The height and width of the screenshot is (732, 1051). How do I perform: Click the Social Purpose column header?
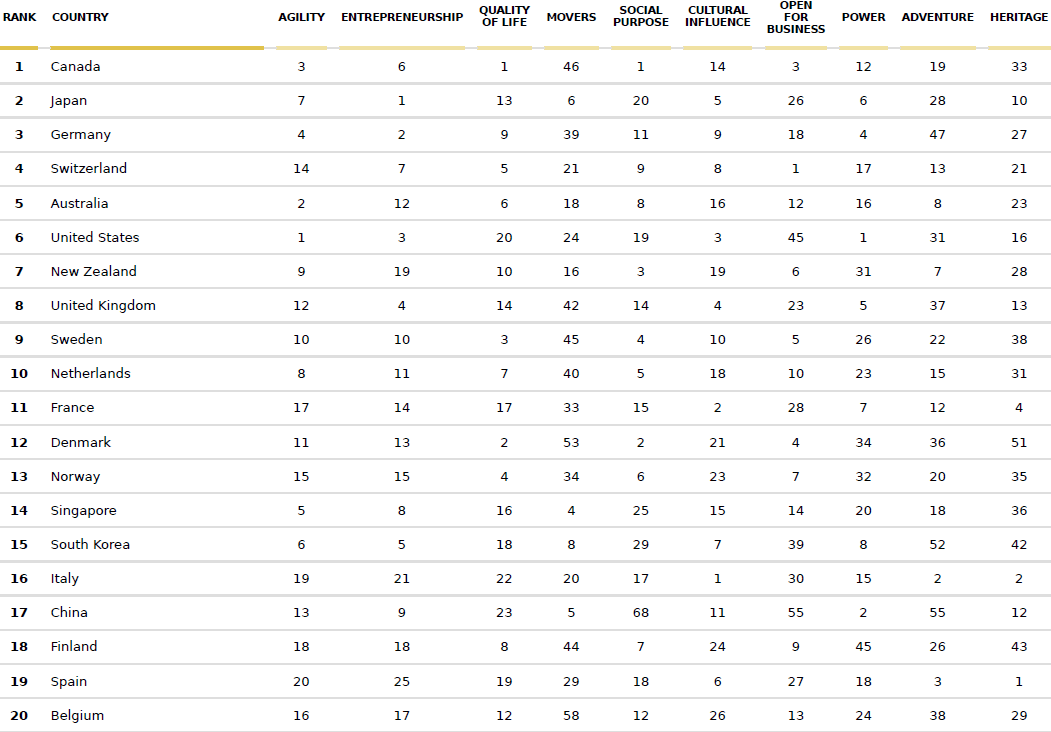[641, 17]
